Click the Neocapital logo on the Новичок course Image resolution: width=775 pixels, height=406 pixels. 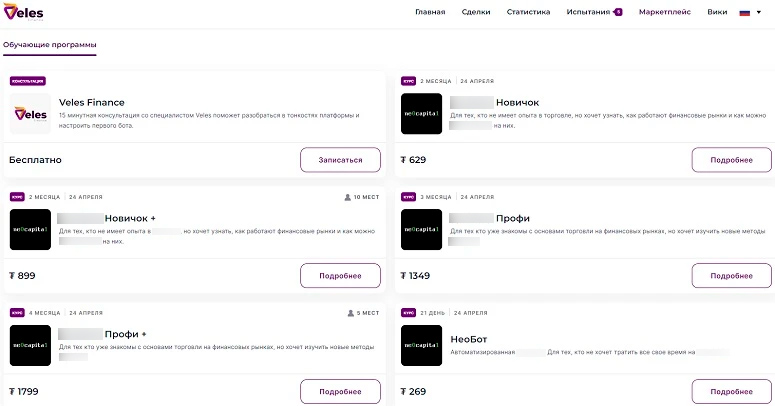pos(421,114)
